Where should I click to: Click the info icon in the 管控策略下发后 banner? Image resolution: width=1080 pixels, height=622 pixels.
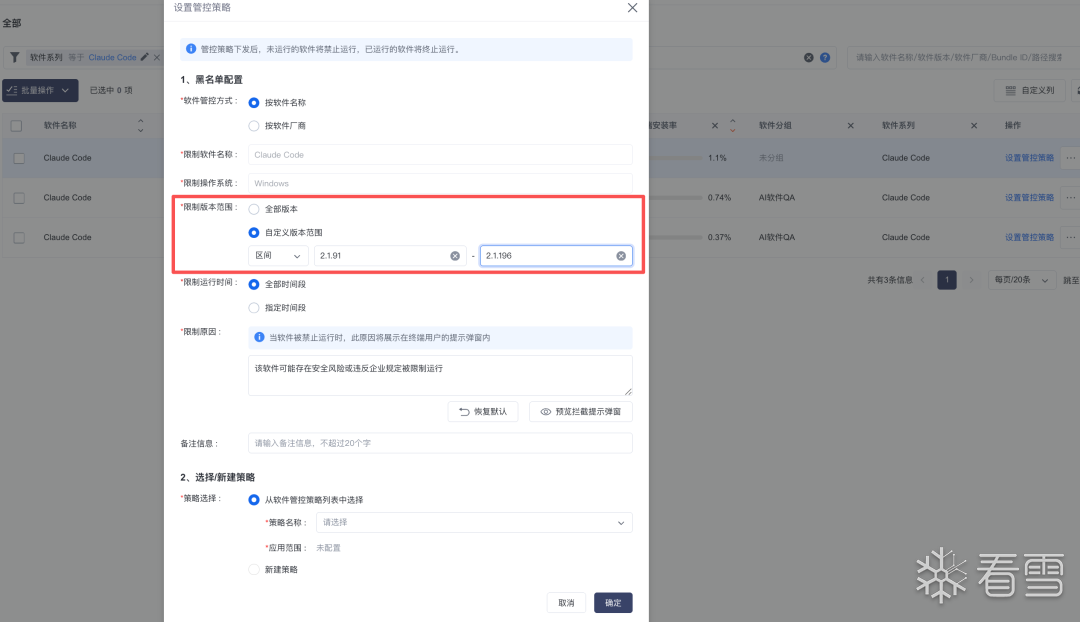click(191, 49)
